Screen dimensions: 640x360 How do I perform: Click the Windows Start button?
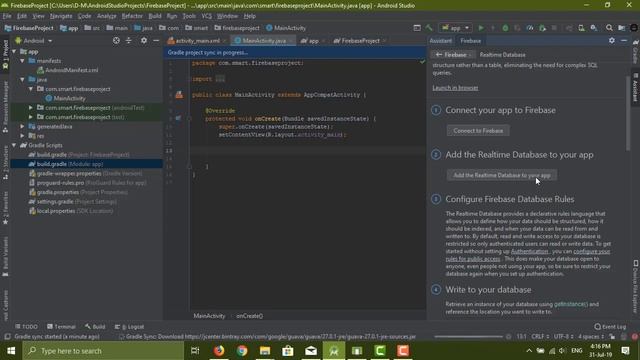[x=11, y=351]
